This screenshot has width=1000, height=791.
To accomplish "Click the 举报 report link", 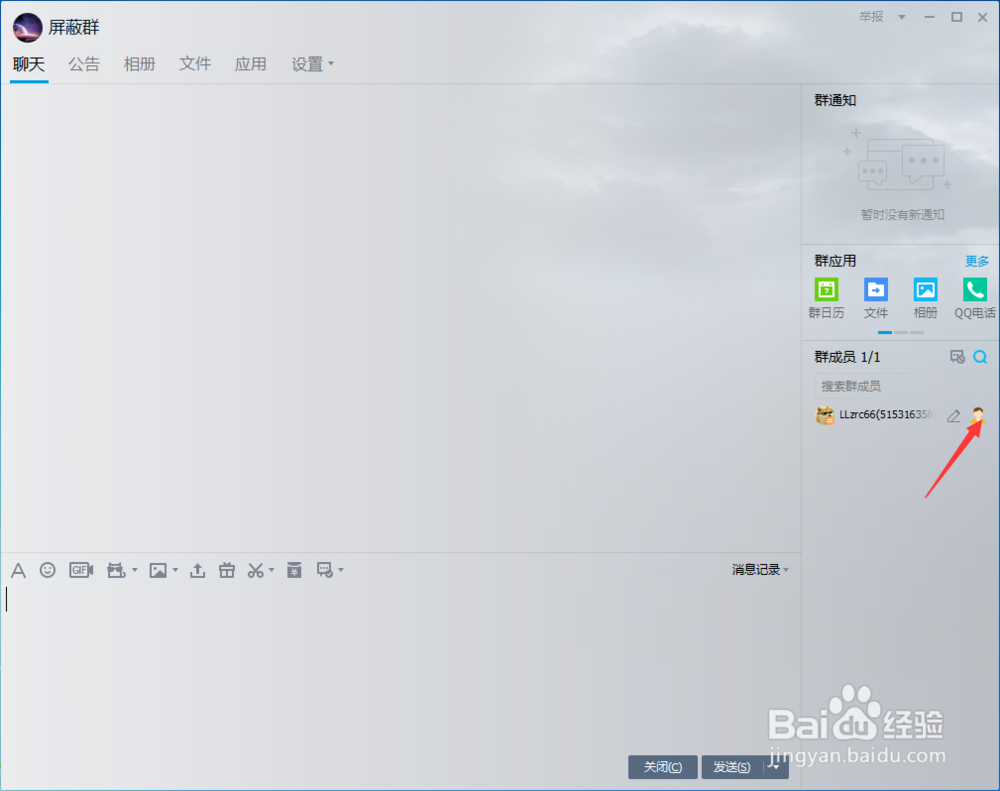I will [x=871, y=17].
